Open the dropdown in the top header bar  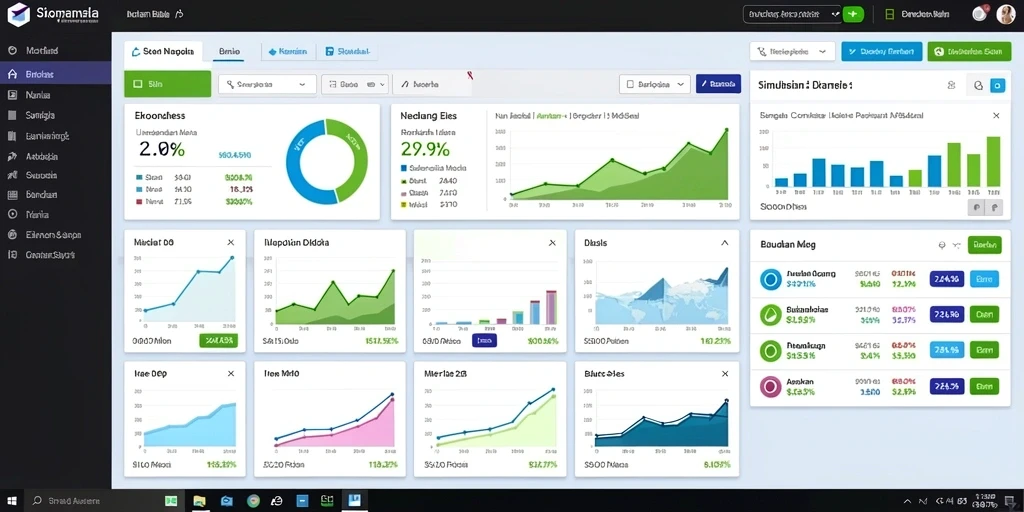[792, 14]
